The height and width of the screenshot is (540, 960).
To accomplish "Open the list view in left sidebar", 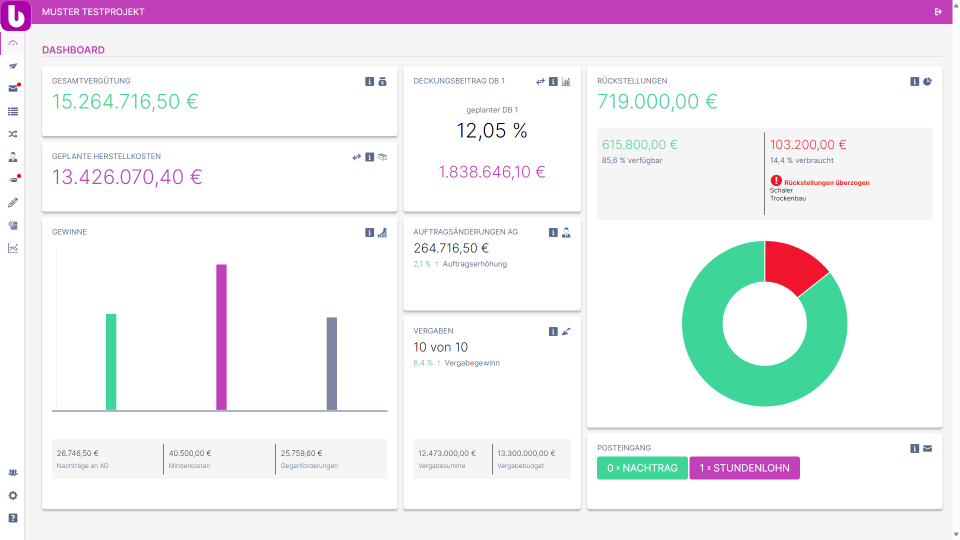I will coord(13,111).
